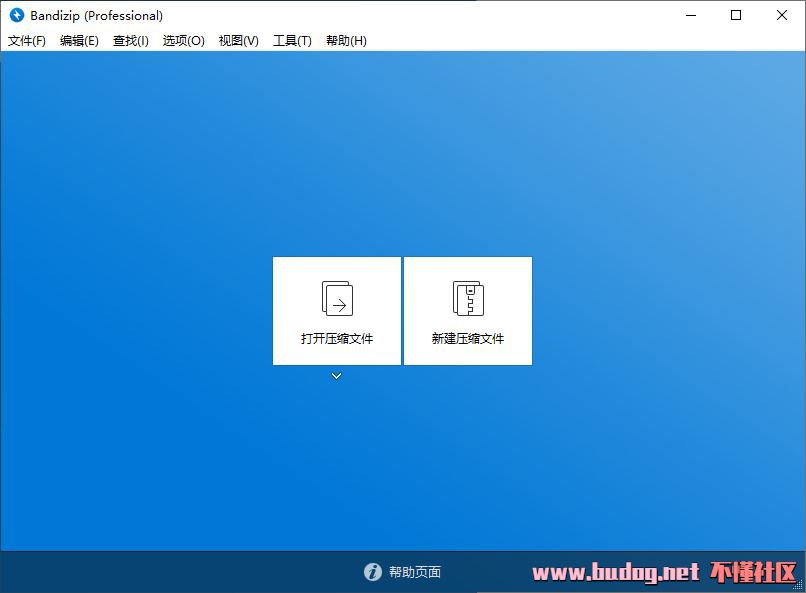Maximize the Bandizip window
Image resolution: width=806 pixels, height=593 pixels.
tap(736, 15)
